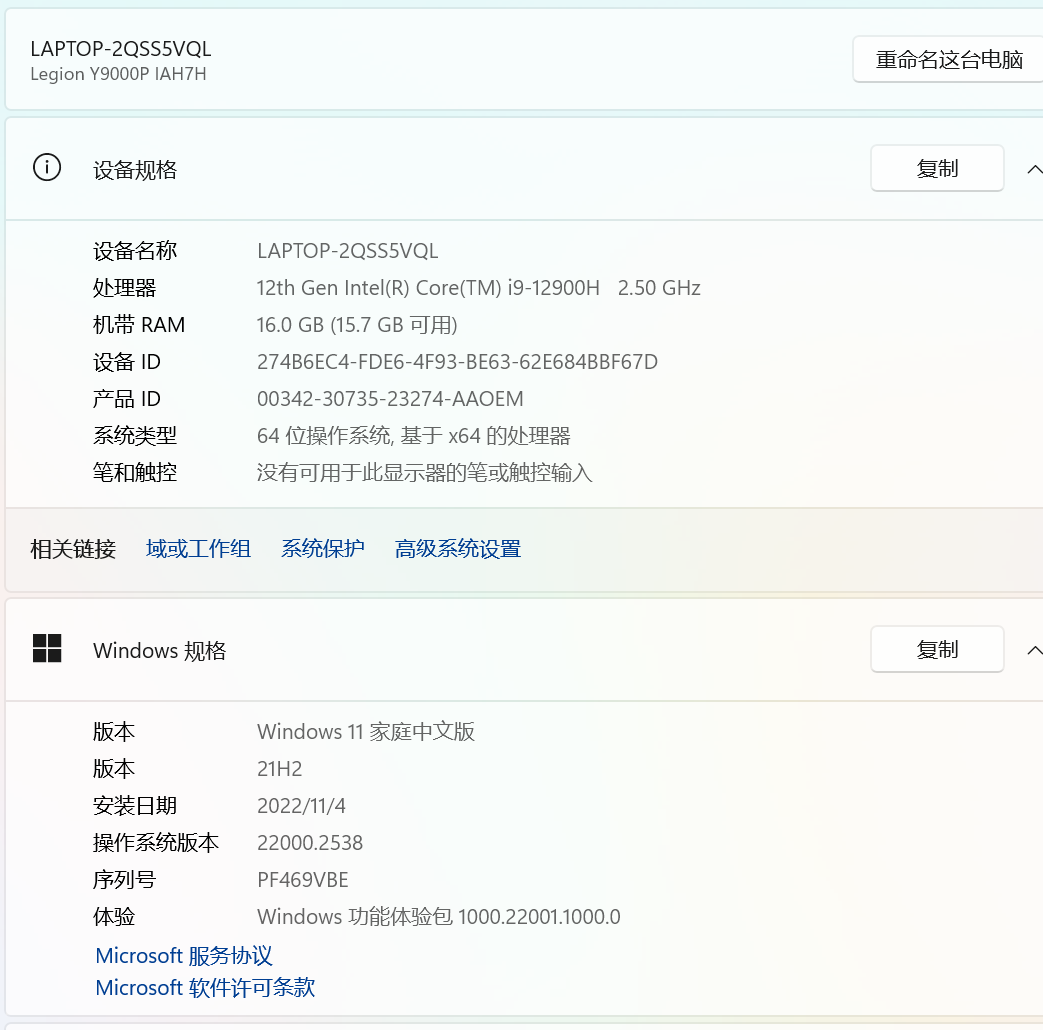Copy Windows specs with Windows 规格 复制 button
Screen dimensions: 1043x1030
937,649
